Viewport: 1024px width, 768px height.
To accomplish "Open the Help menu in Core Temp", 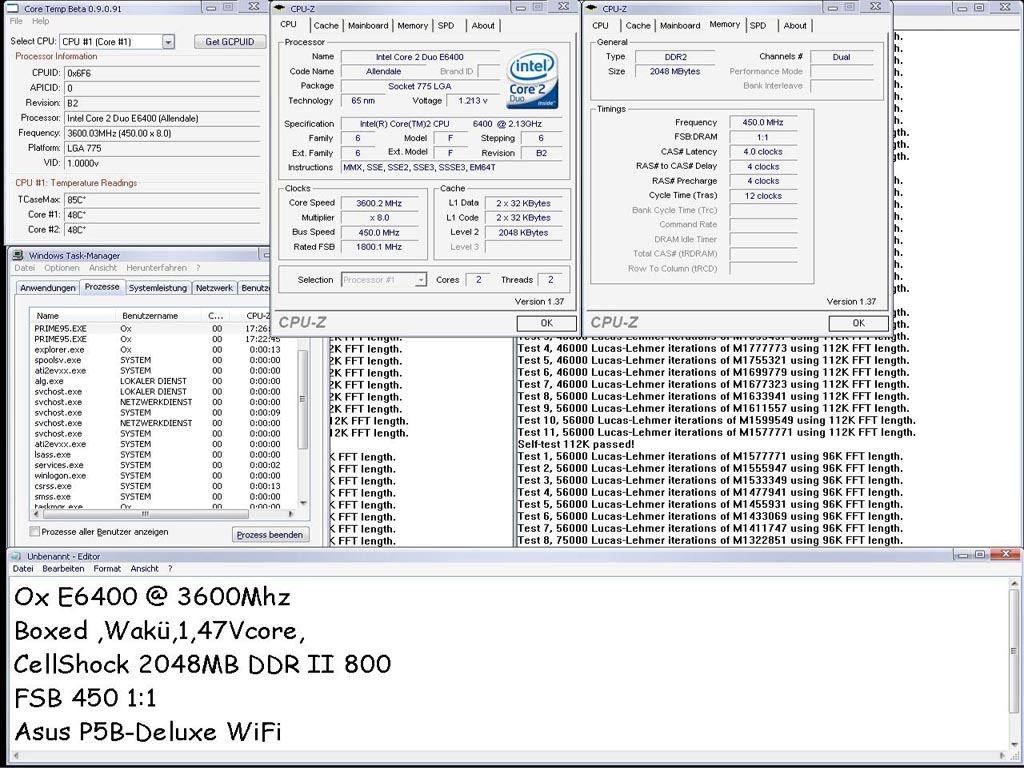I will (x=40, y=21).
